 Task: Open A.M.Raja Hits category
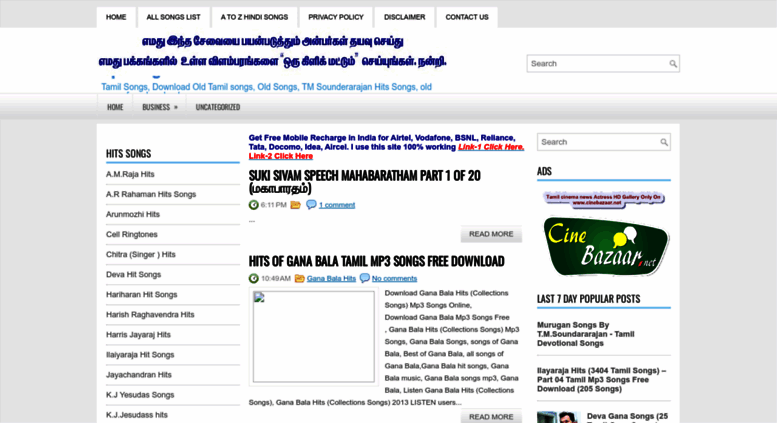click(x=130, y=174)
